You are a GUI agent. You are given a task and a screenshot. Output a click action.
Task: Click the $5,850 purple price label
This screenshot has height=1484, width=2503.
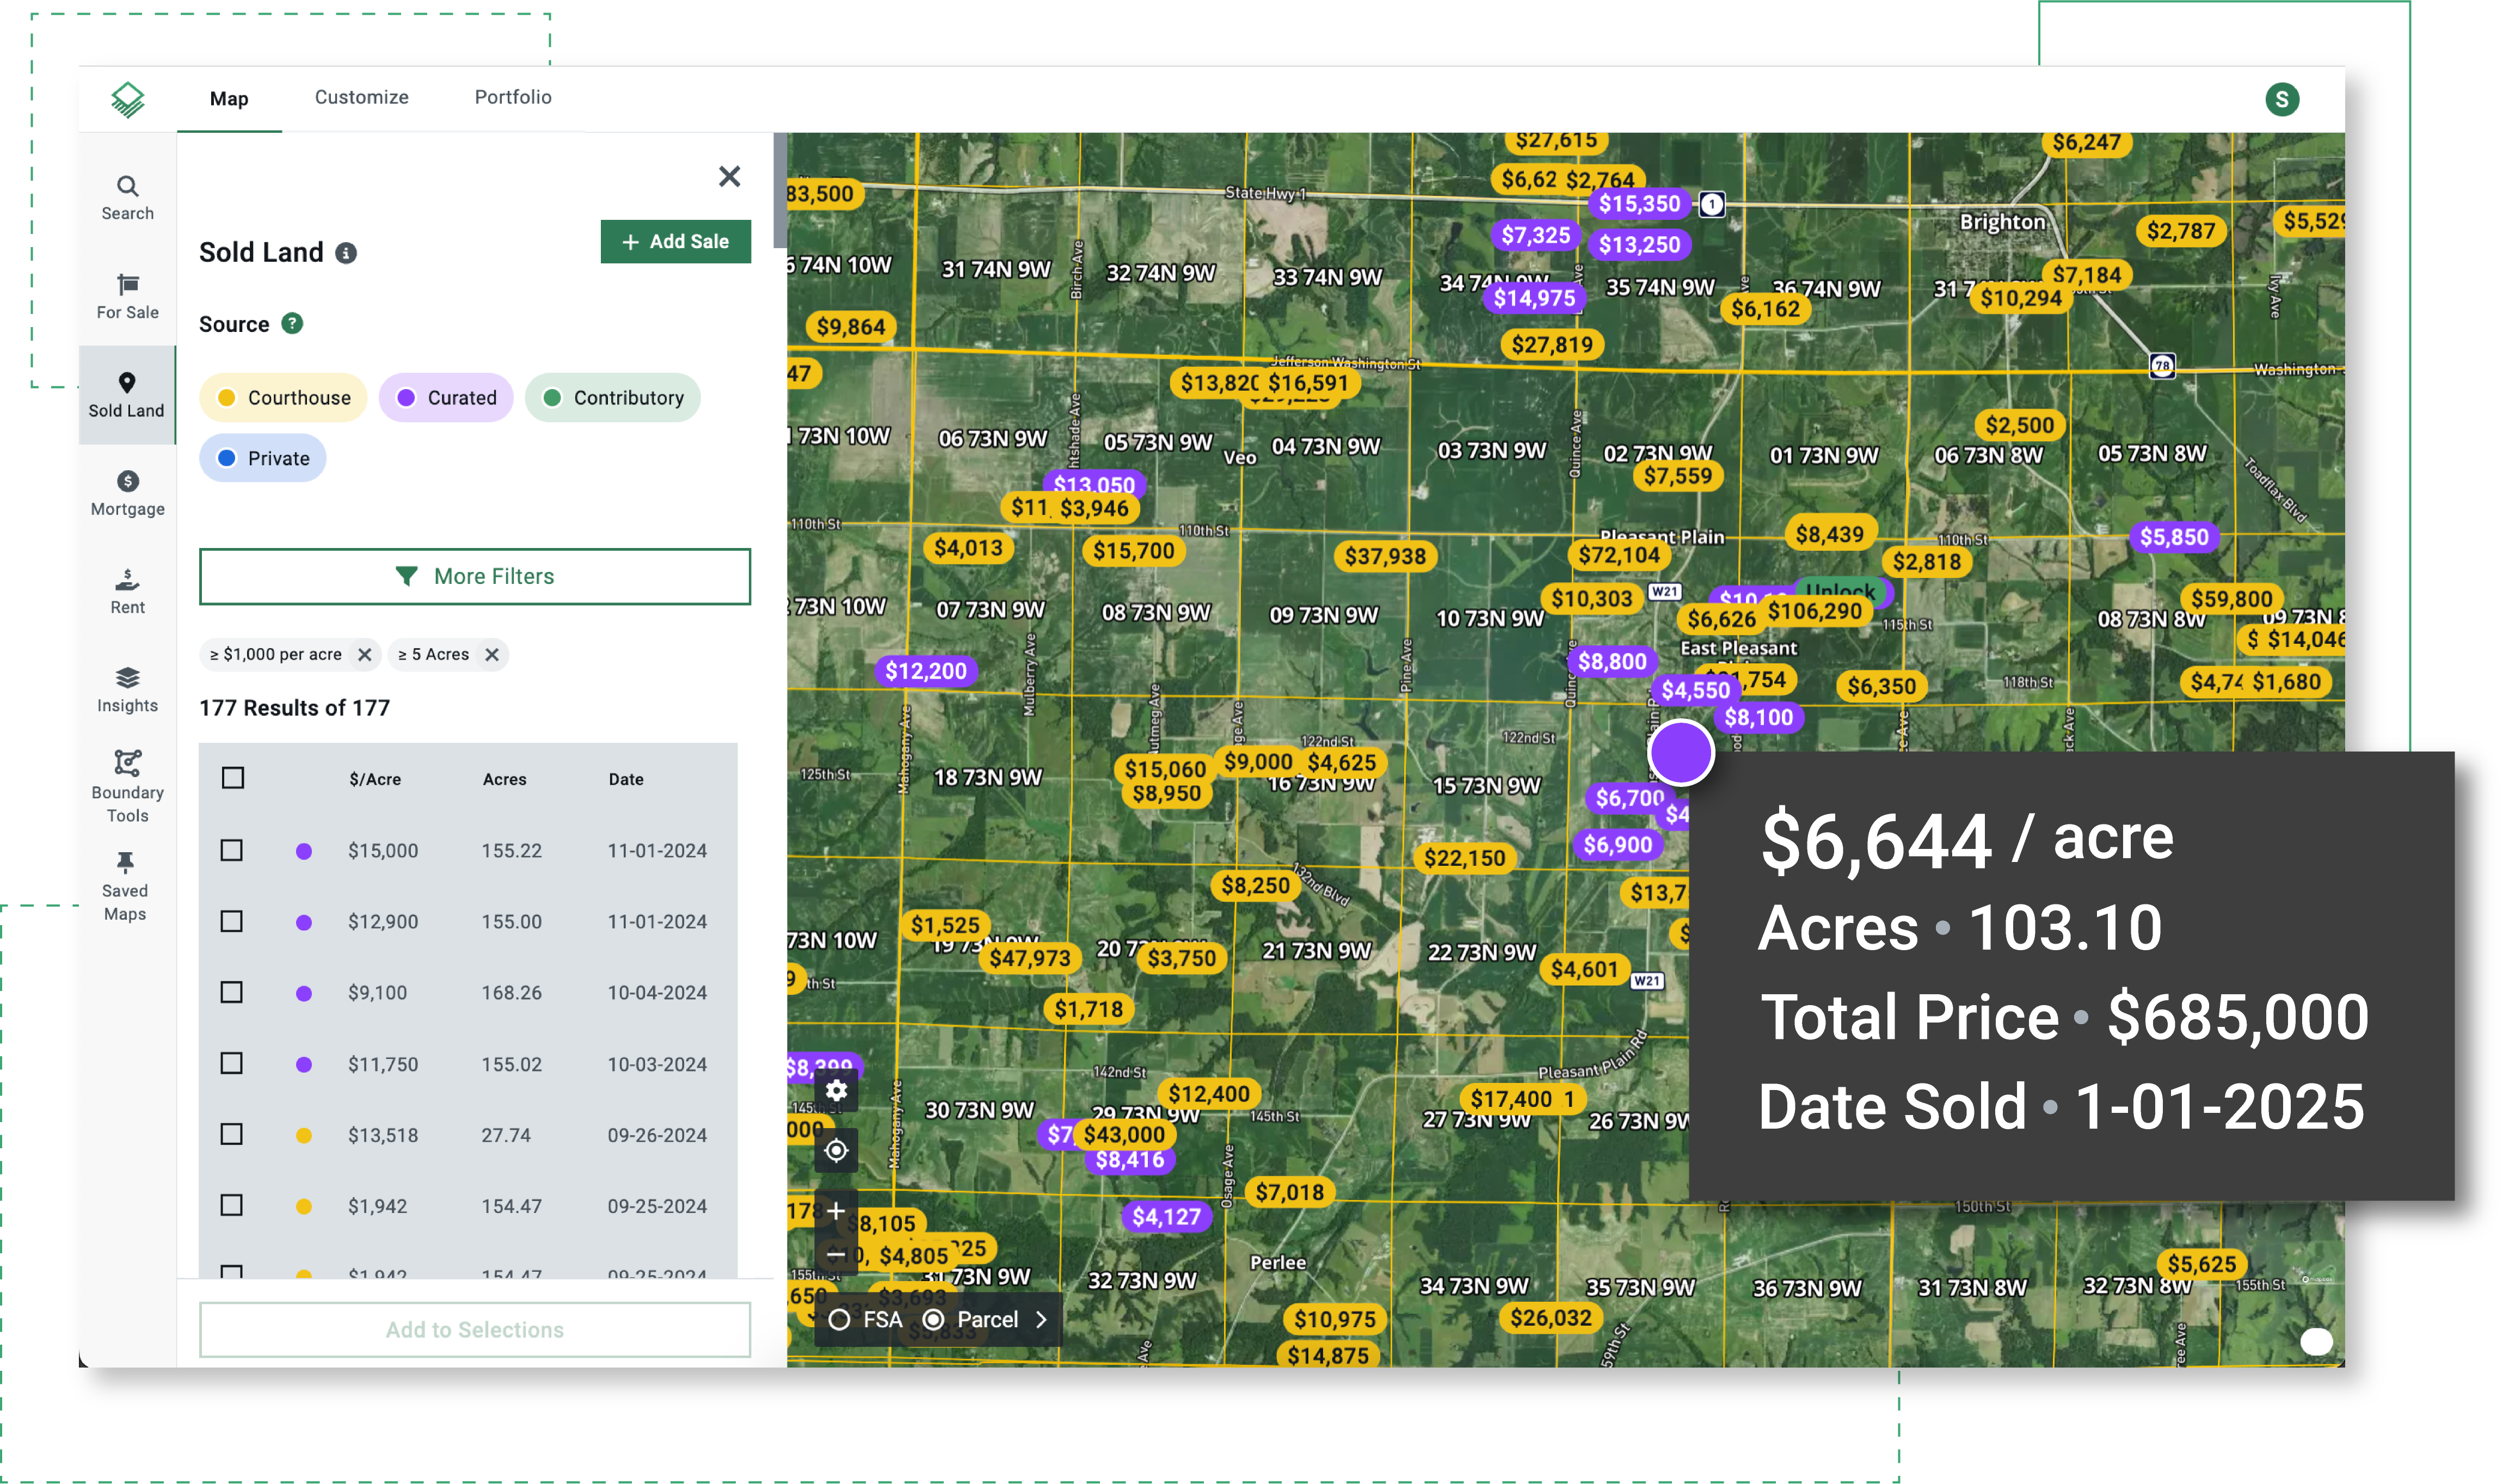click(x=2174, y=537)
